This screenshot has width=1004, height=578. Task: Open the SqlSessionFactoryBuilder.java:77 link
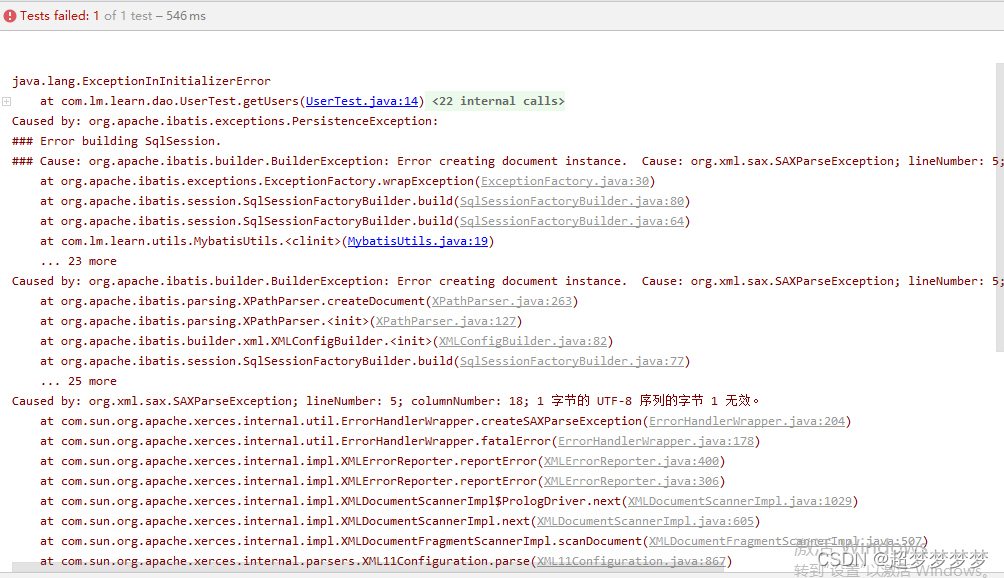tap(572, 361)
